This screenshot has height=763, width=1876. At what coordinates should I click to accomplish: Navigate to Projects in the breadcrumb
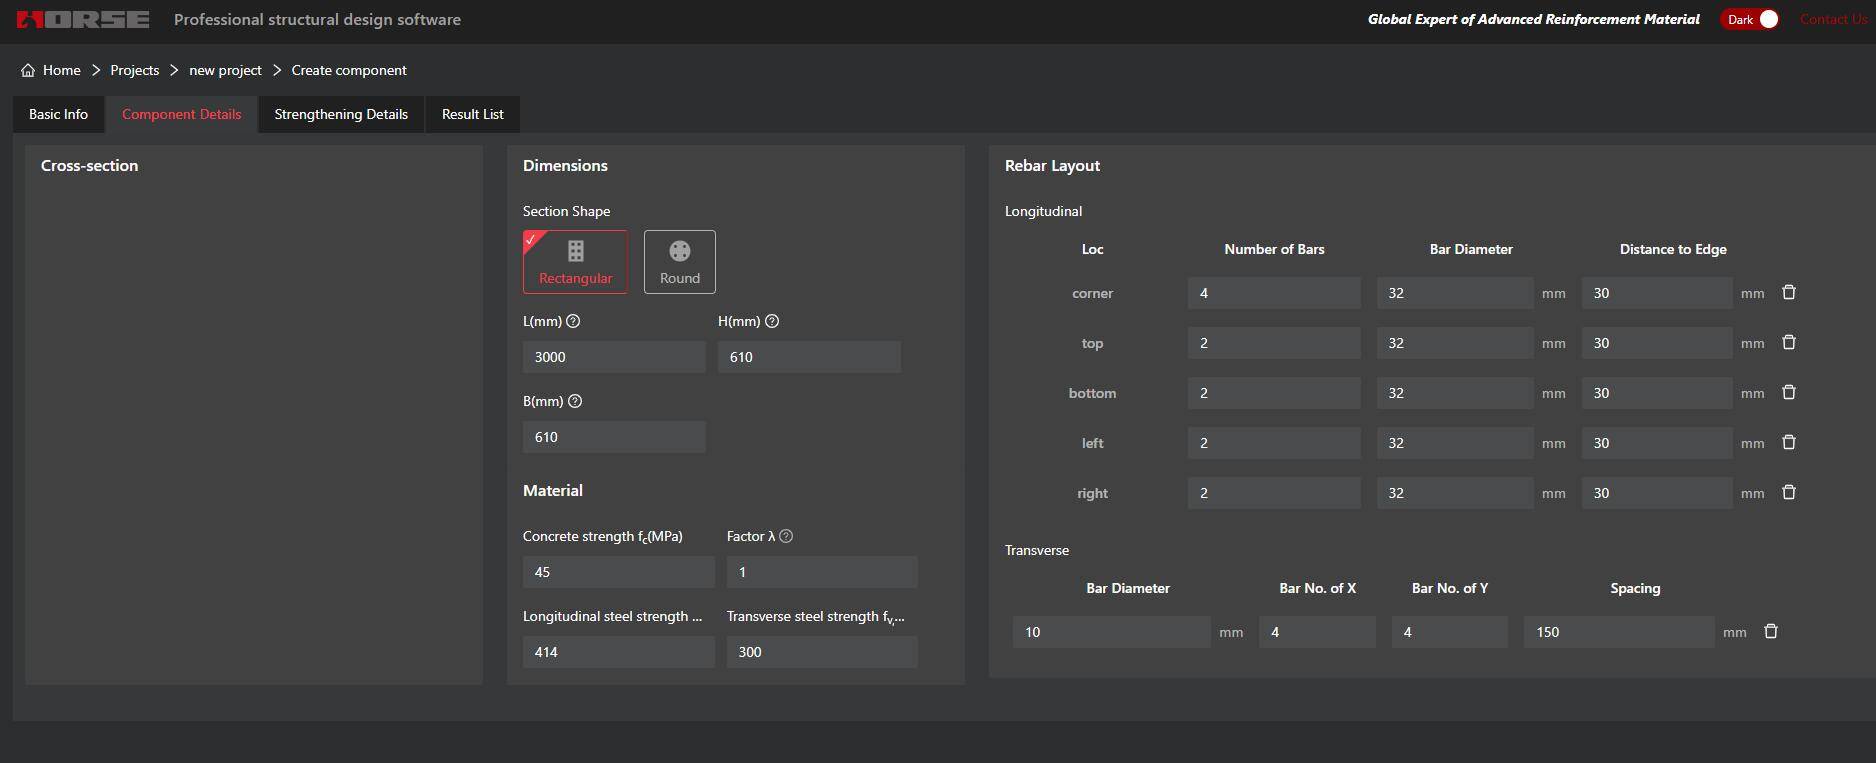(134, 70)
